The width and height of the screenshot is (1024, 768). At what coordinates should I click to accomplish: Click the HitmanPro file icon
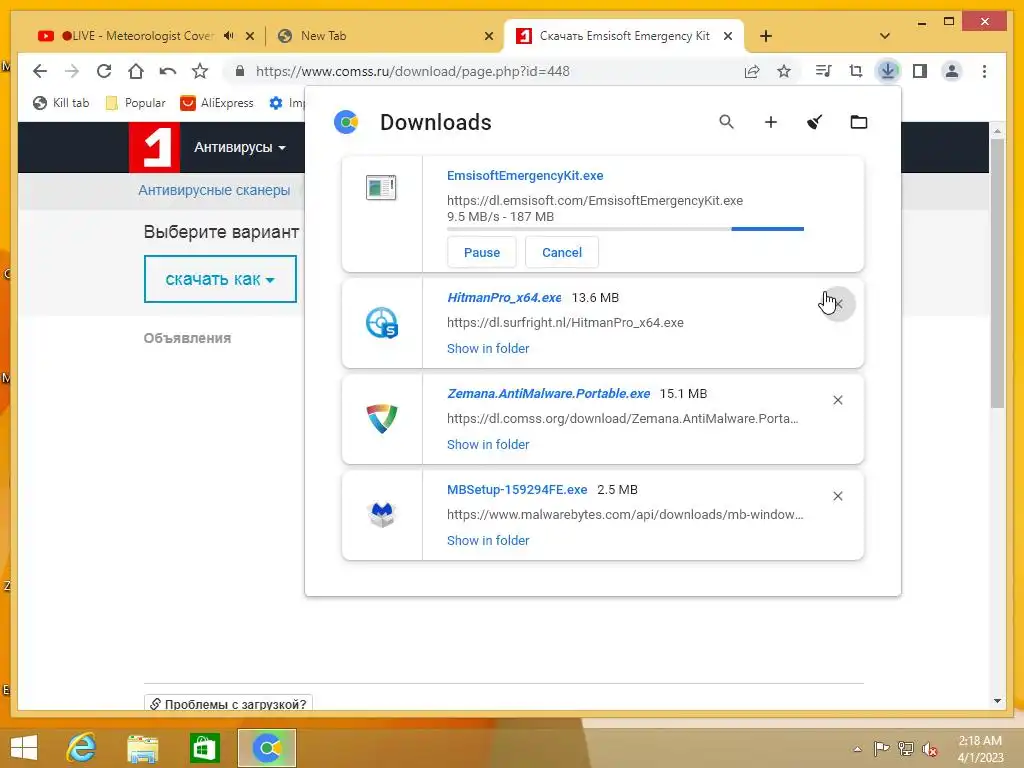tap(382, 323)
